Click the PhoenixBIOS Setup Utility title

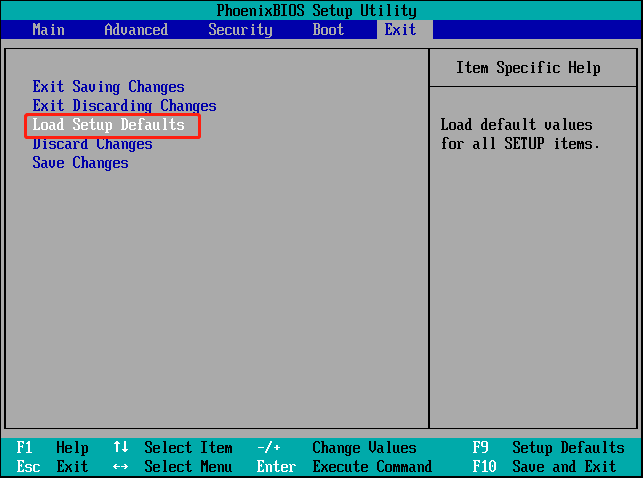point(317,11)
